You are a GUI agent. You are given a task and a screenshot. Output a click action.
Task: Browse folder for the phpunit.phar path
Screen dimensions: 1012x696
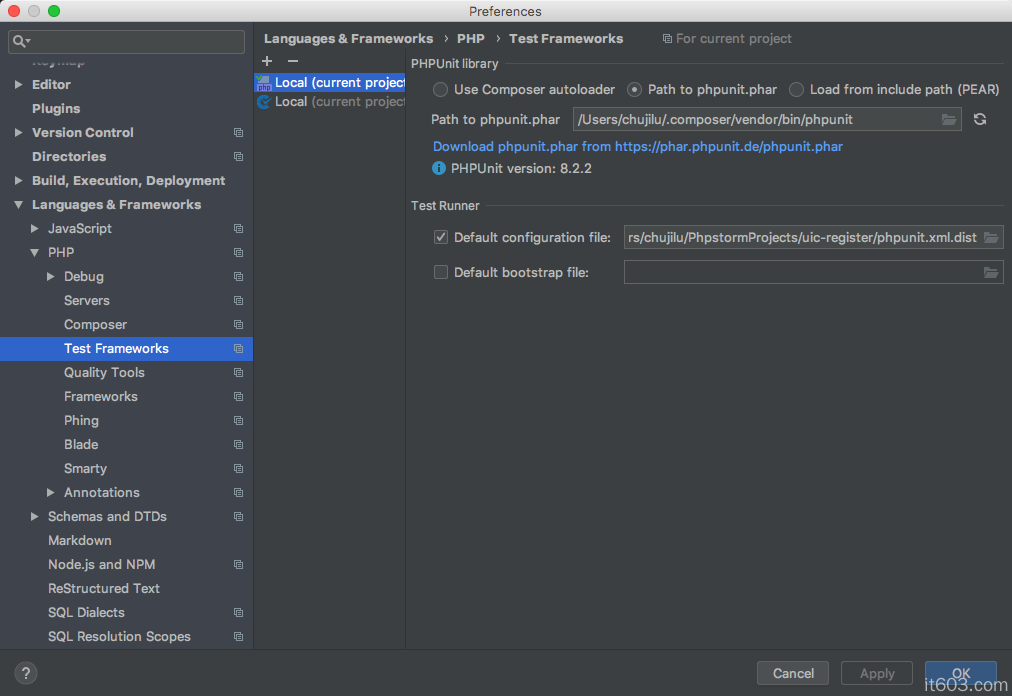[x=949, y=119]
